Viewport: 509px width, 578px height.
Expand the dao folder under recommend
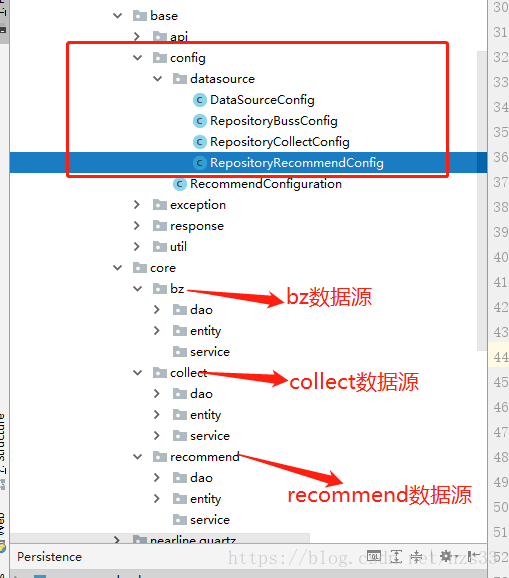[x=157, y=478]
